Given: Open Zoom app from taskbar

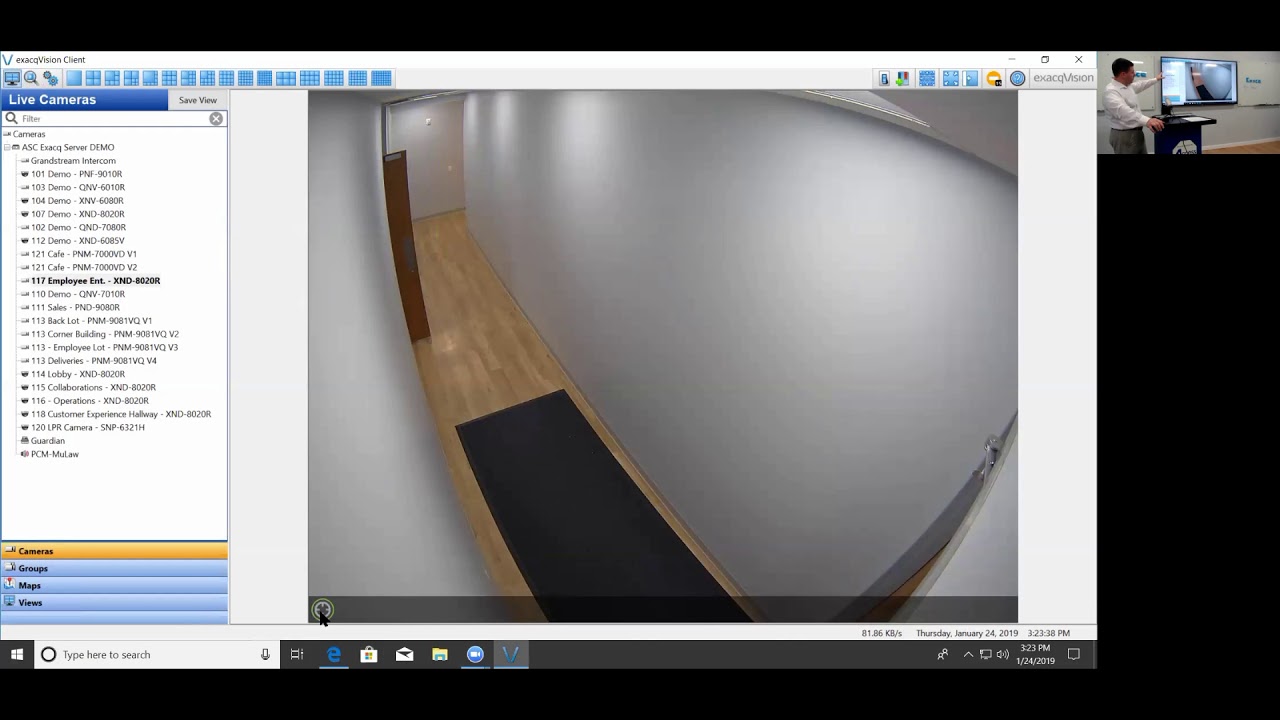Looking at the screenshot, I should coord(475,654).
